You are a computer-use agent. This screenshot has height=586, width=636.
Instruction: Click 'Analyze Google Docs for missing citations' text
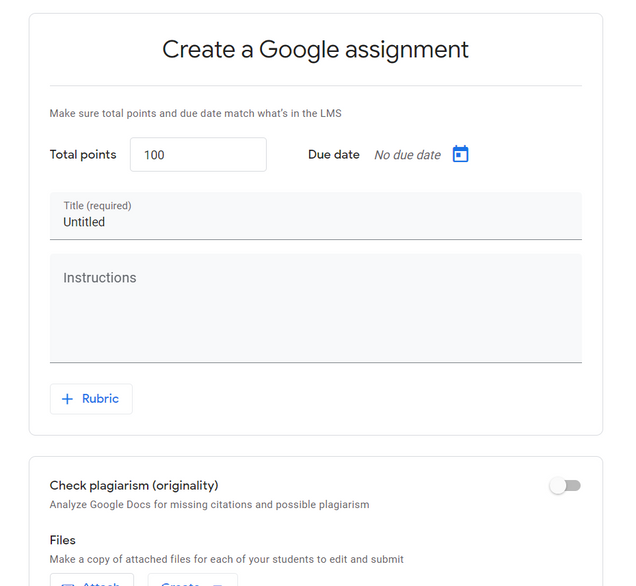coord(209,504)
